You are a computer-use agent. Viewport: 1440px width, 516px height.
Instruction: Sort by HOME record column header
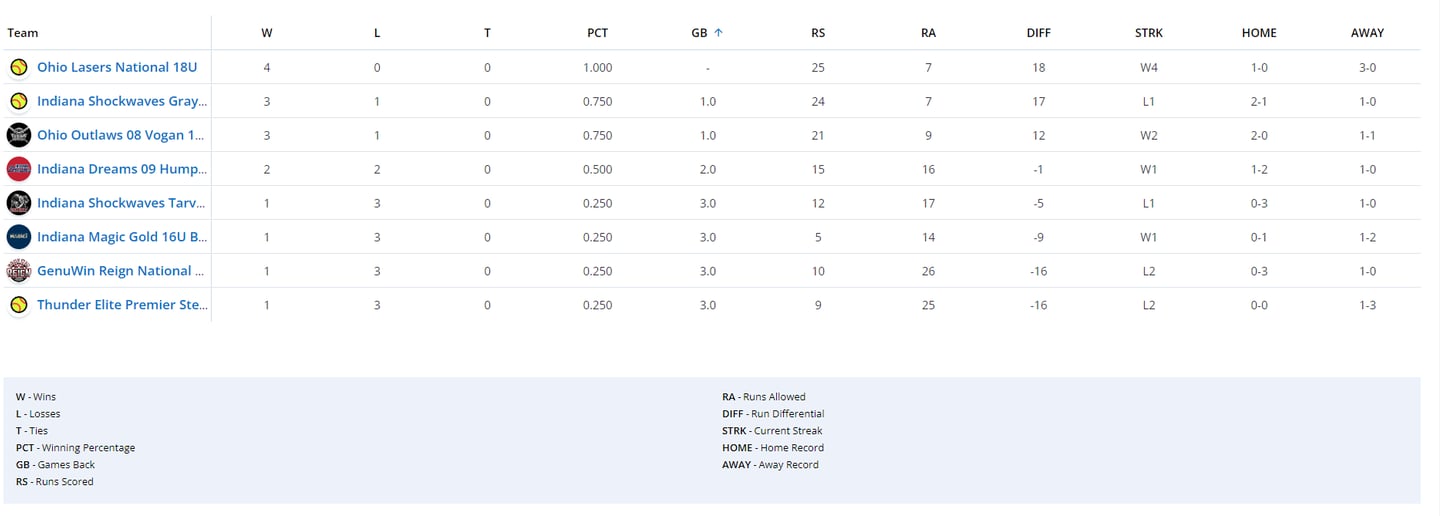coord(1259,33)
